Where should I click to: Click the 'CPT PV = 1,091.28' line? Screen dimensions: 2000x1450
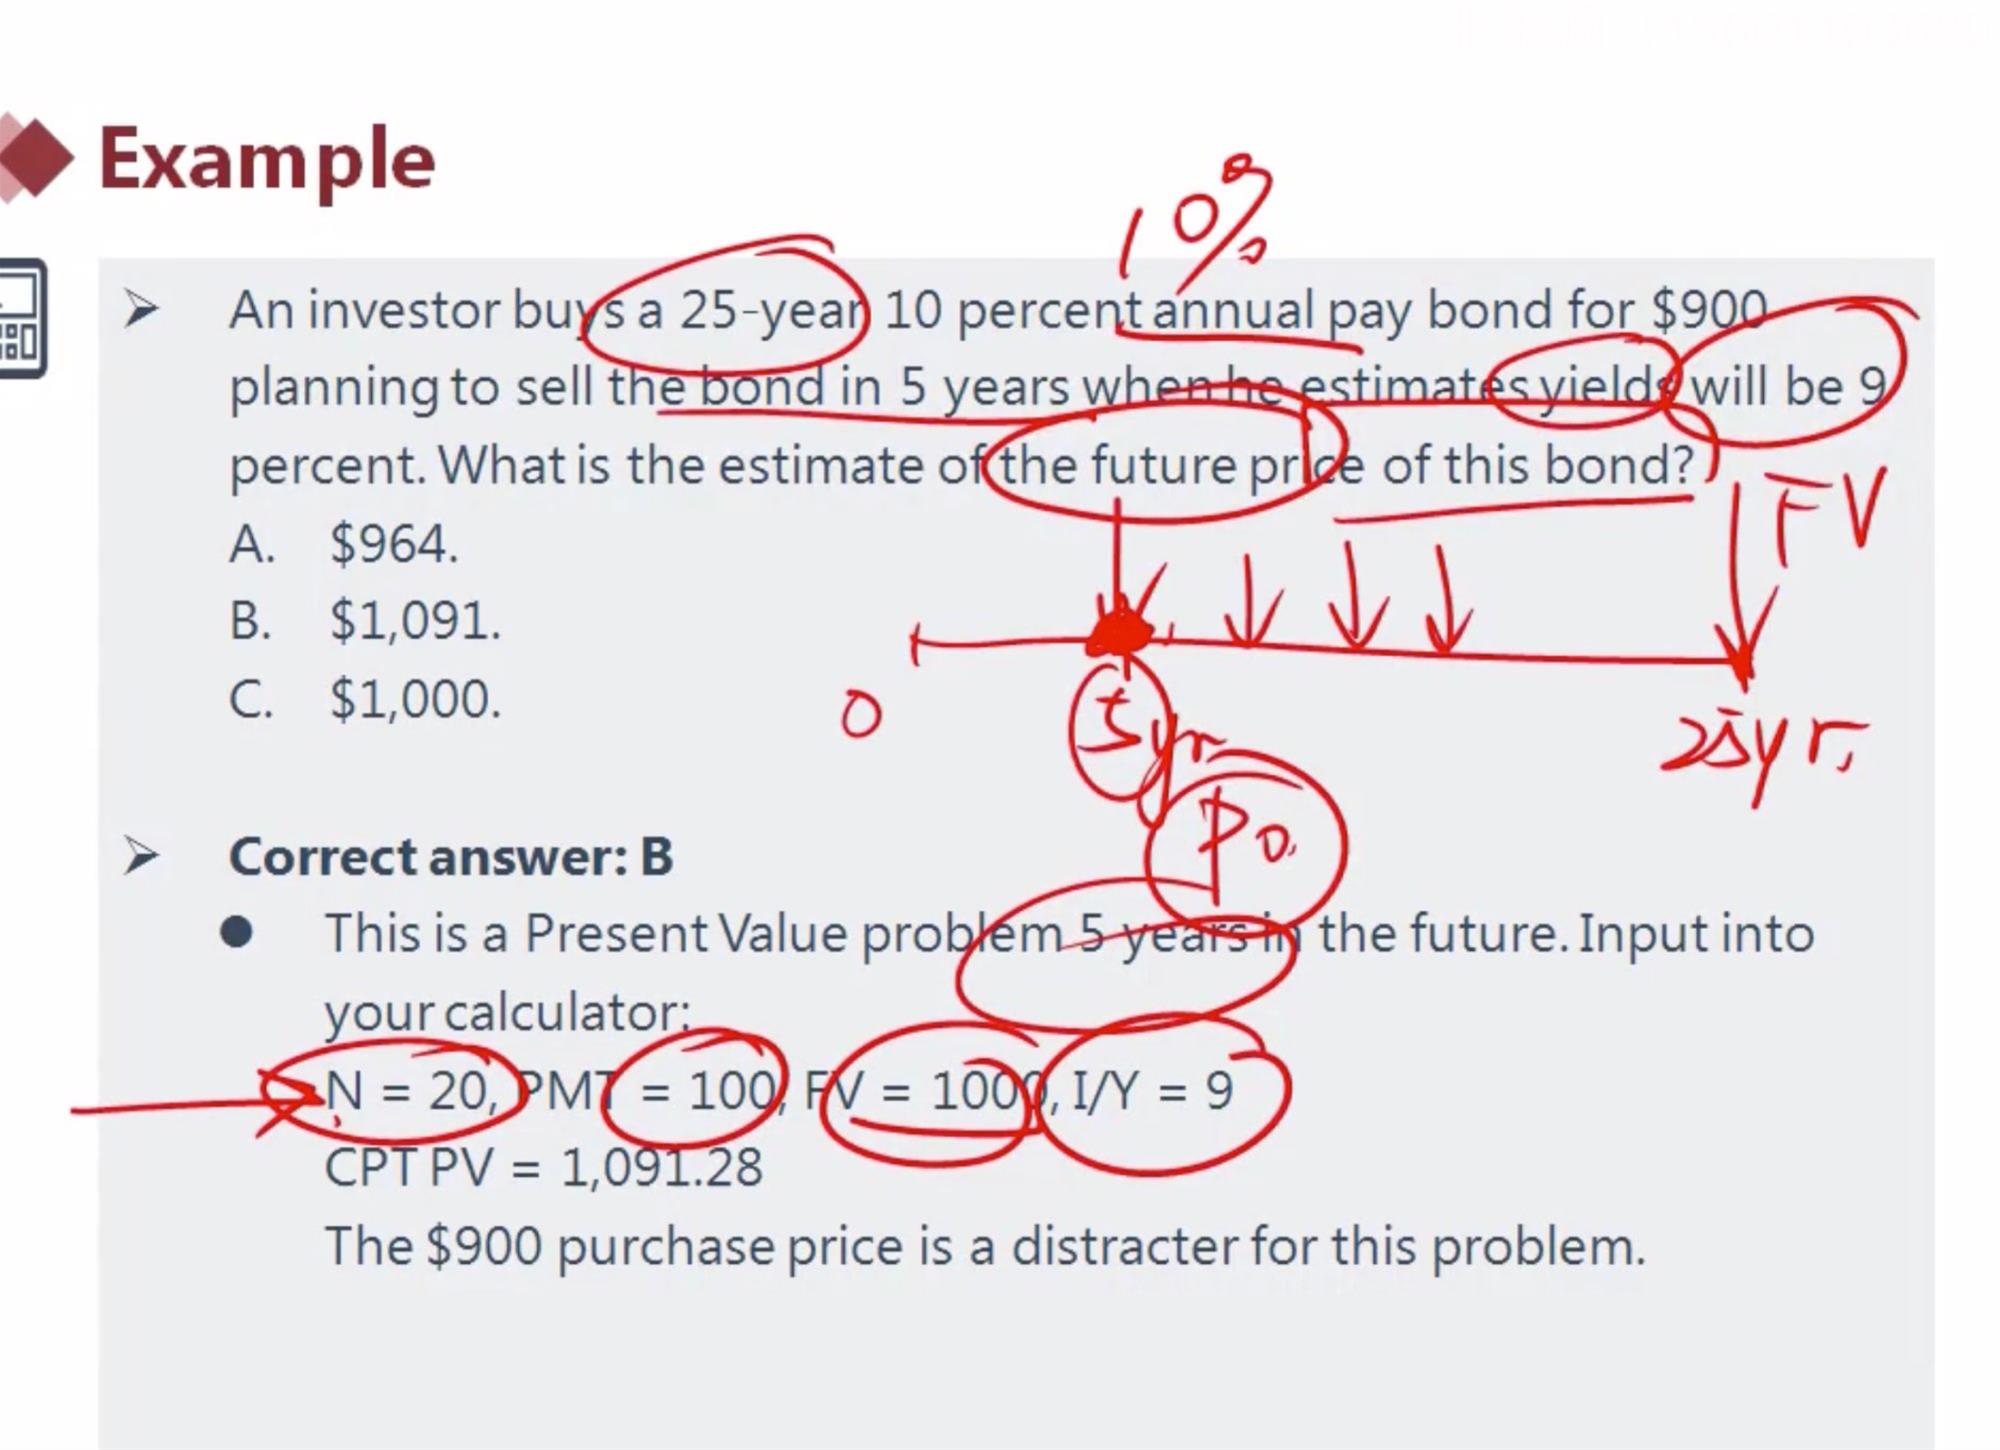[544, 1167]
